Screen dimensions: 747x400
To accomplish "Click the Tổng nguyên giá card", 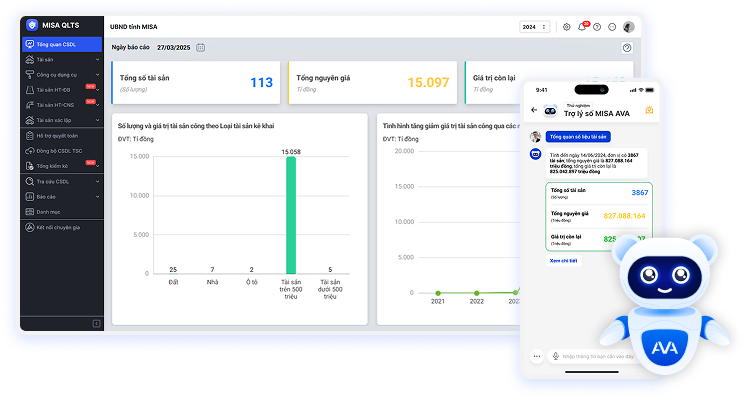I will (373, 82).
